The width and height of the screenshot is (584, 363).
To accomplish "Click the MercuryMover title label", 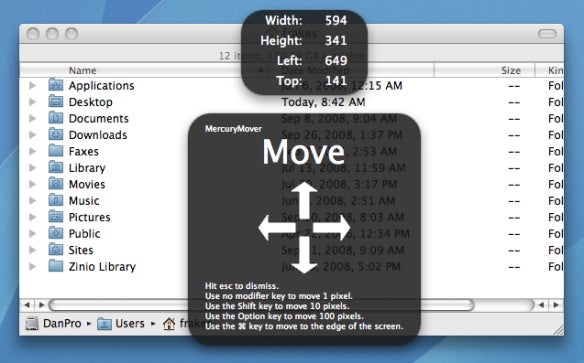I will coord(234,129).
